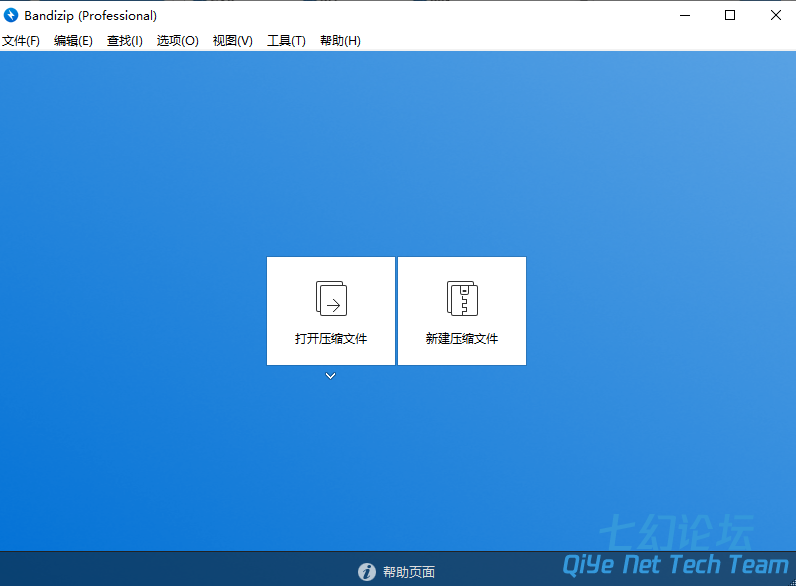Viewport: 796px width, 586px height.
Task: Open the 帮助(H) menu
Action: click(x=340, y=41)
